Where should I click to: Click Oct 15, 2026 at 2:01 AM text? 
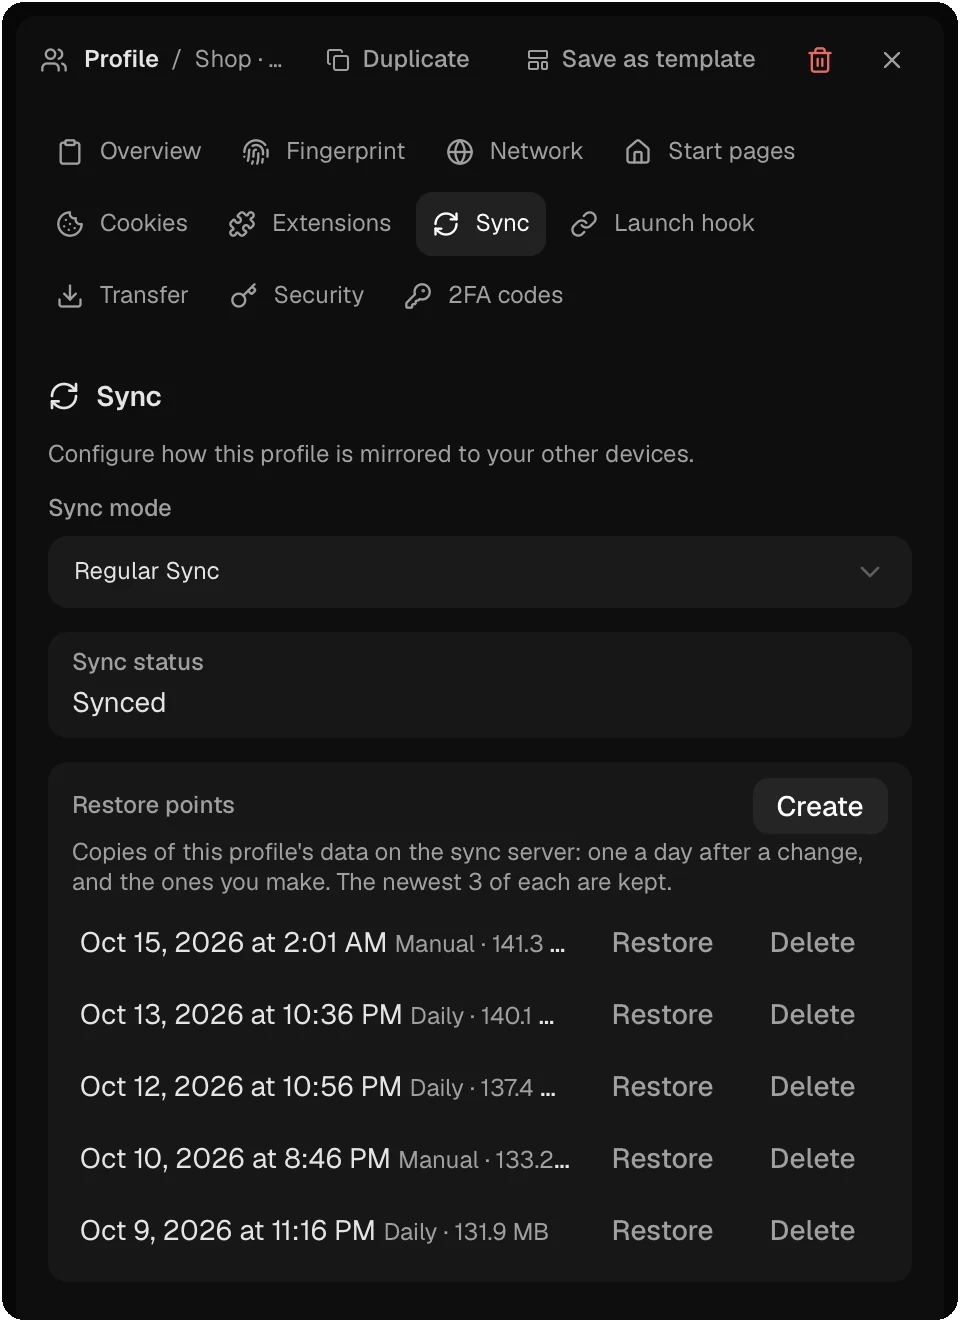(233, 943)
